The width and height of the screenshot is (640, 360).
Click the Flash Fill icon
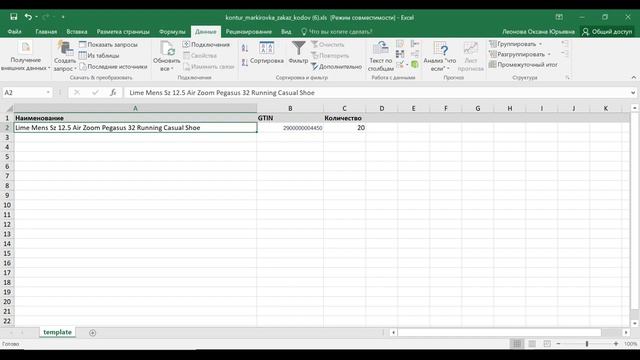(400, 44)
